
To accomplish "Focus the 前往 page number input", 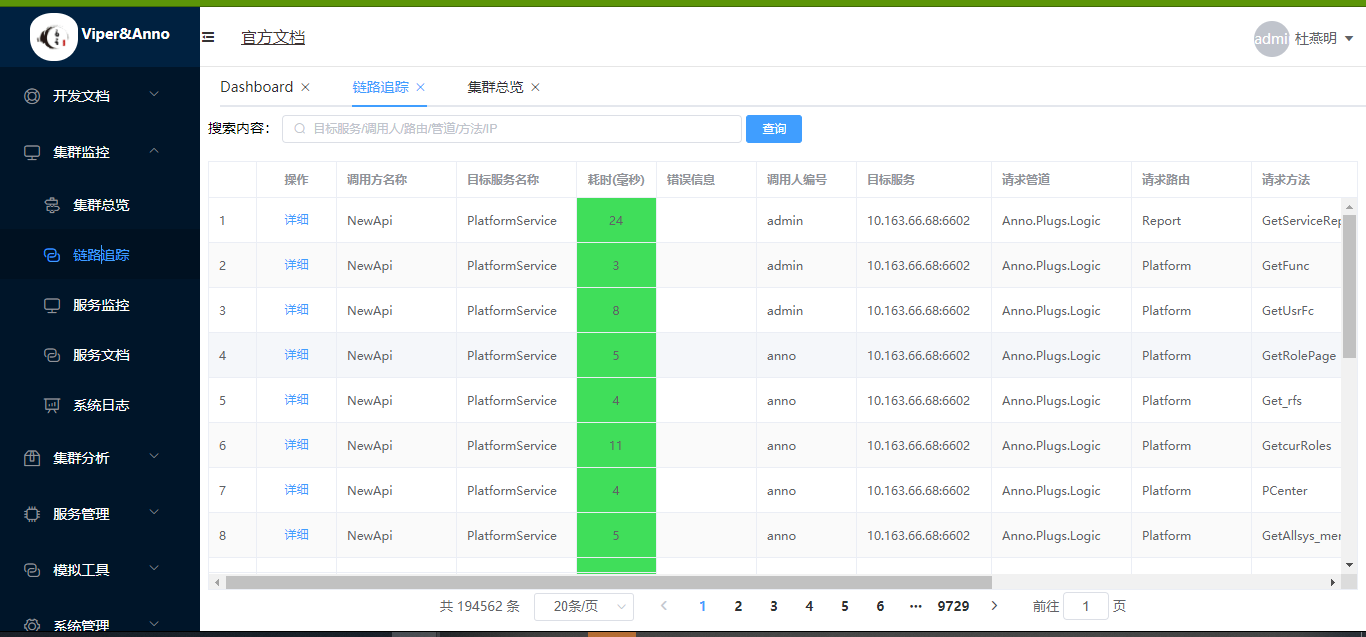I will pyautogui.click(x=1085, y=606).
